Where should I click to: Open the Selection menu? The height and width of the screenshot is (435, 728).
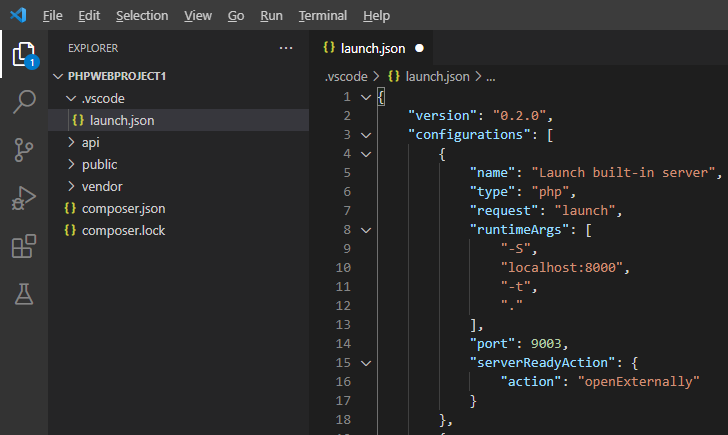click(x=142, y=16)
